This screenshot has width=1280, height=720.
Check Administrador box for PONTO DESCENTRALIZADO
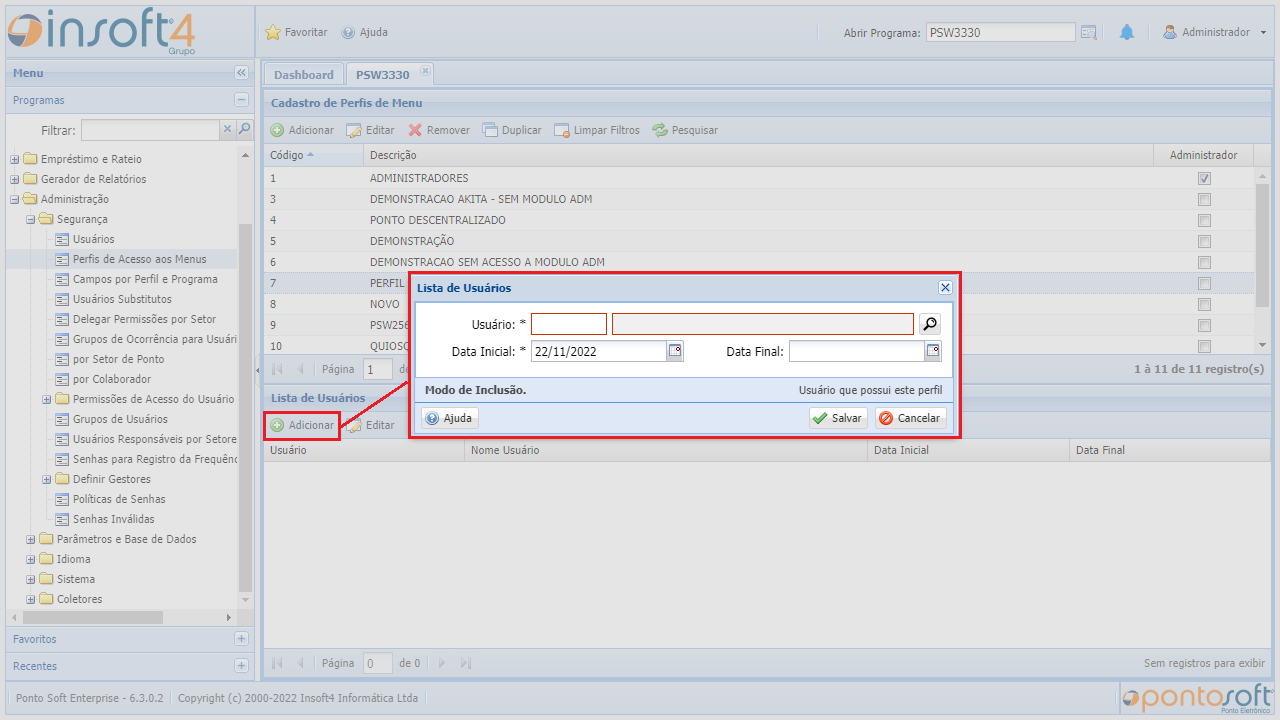pyautogui.click(x=1204, y=220)
